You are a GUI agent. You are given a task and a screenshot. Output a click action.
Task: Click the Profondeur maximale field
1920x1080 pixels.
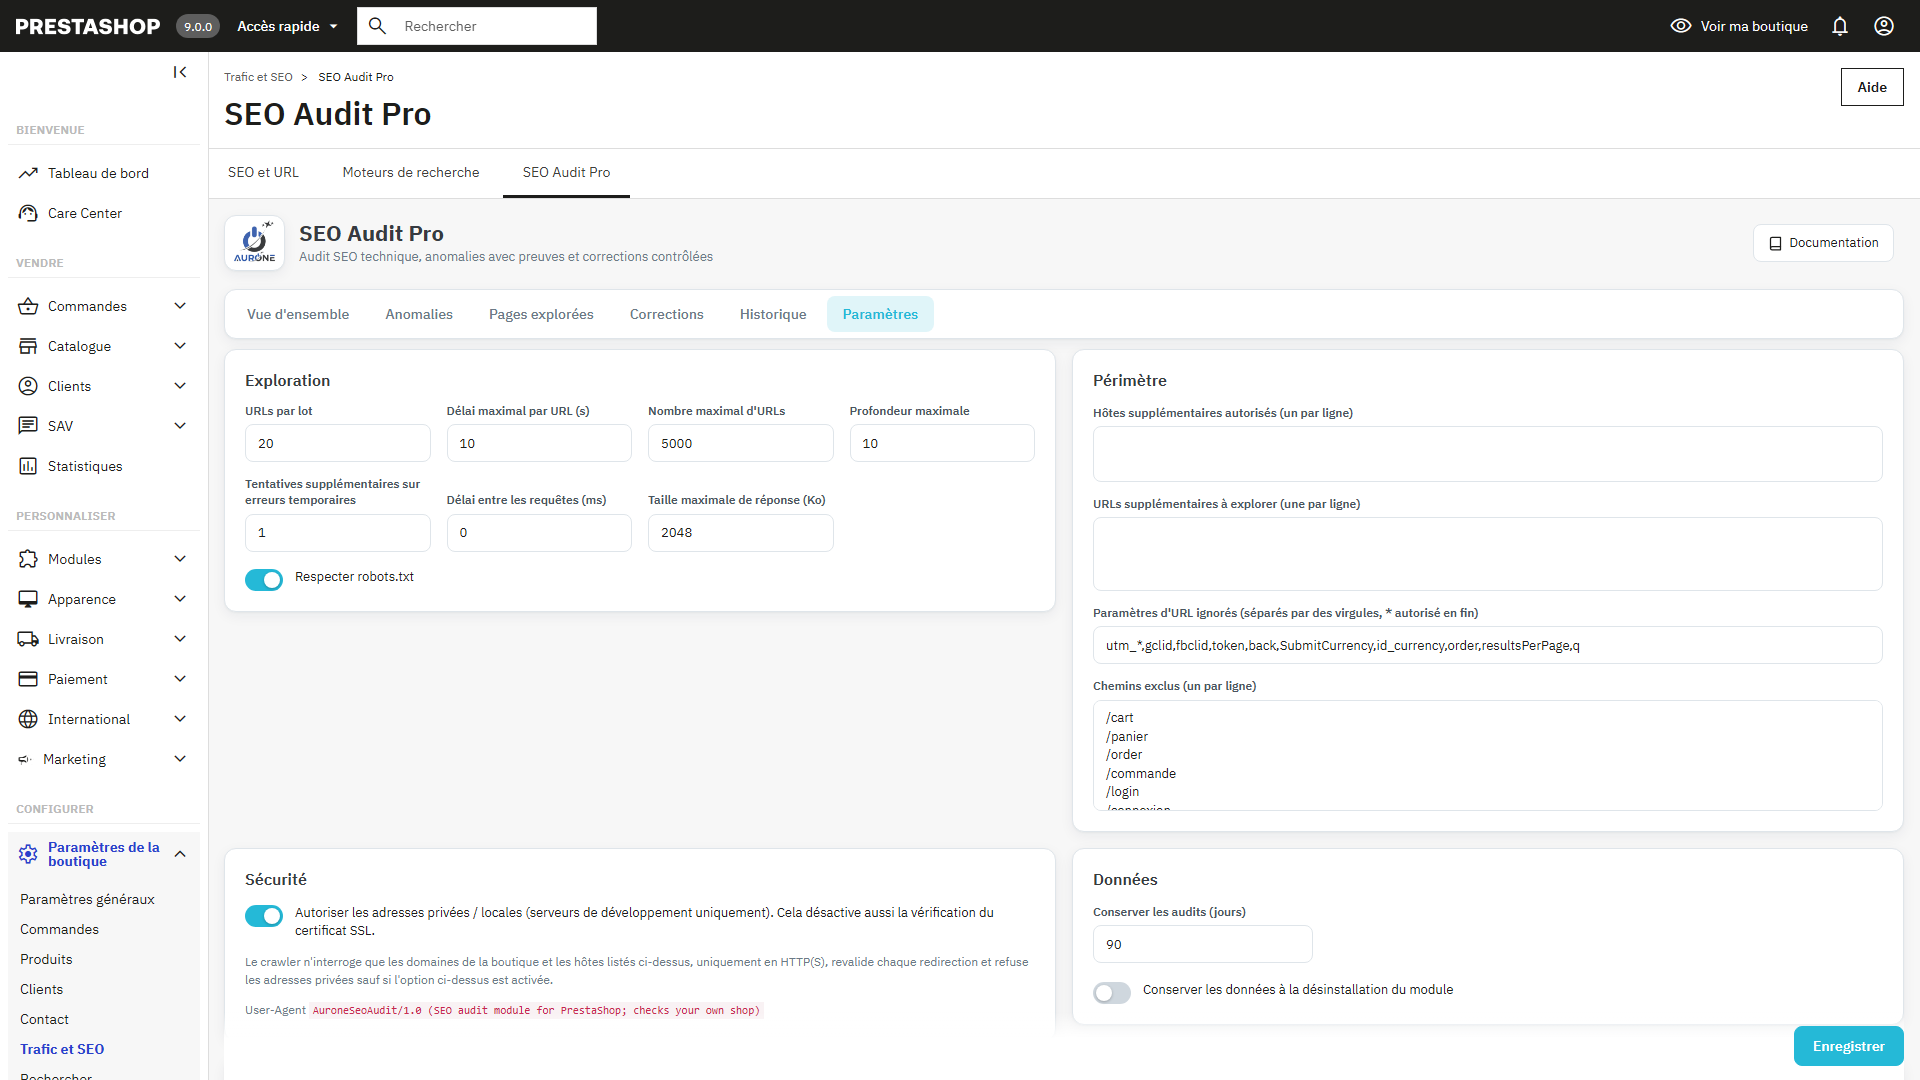pos(942,443)
